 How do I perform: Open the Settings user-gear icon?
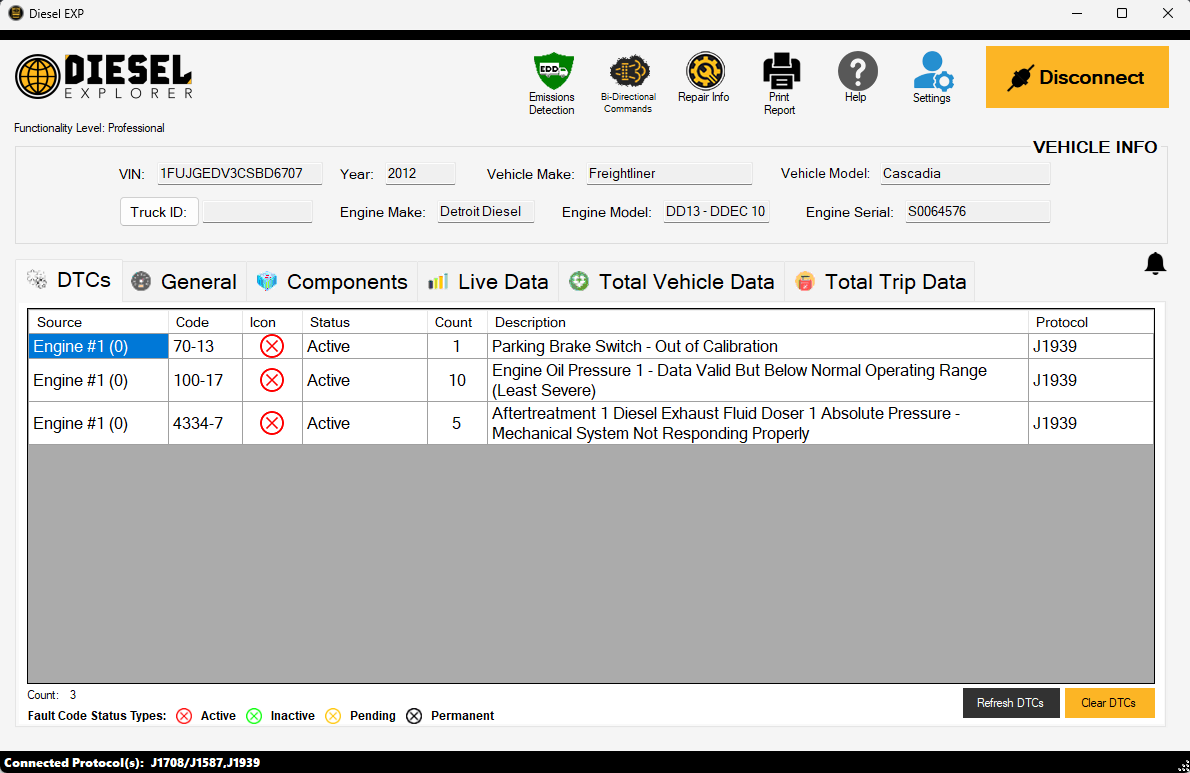point(933,71)
